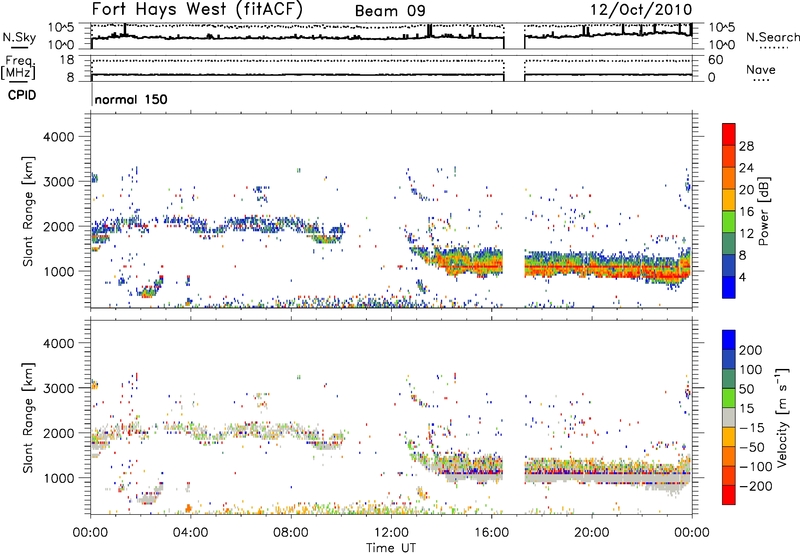Click the 'Time UT' axis label
Image resolution: width=800 pixels, height=554 pixels.
(x=391, y=548)
